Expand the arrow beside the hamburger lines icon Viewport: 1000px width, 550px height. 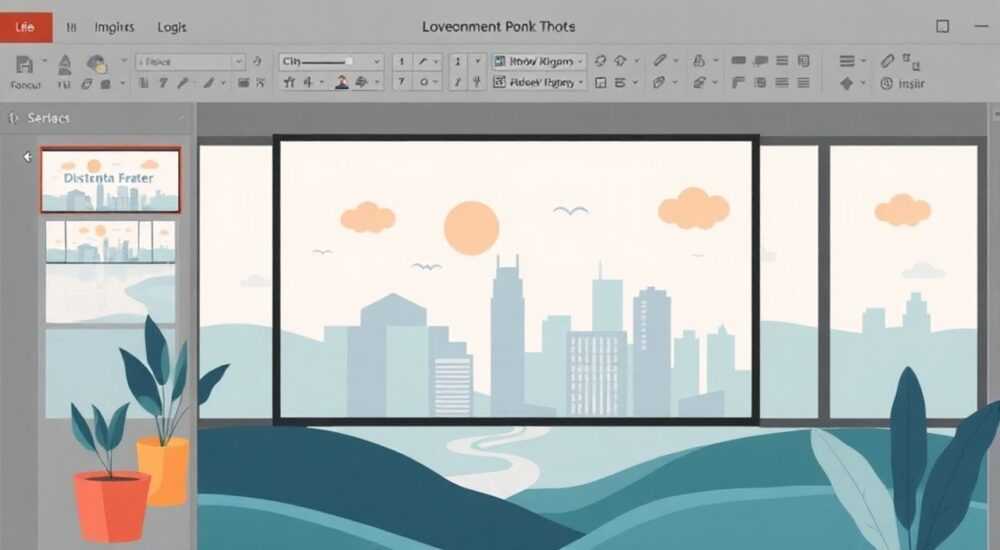[864, 61]
